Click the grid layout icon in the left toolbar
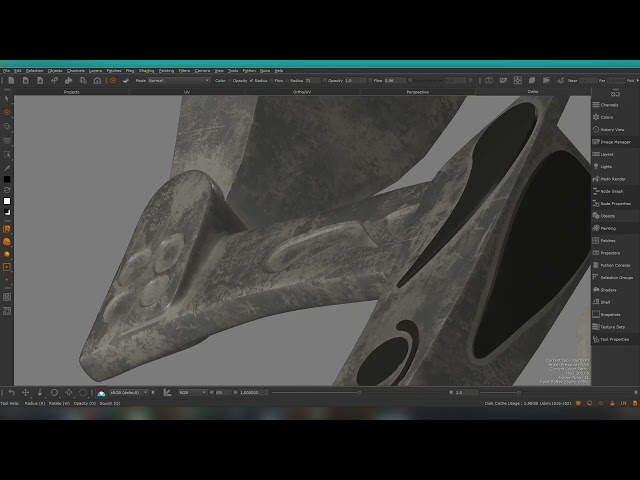 click(x=7, y=297)
